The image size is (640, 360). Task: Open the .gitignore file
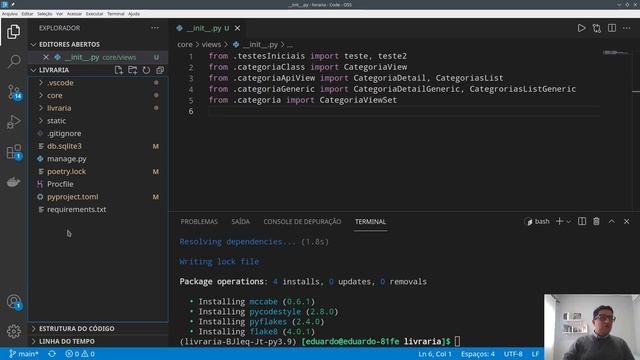point(98,133)
